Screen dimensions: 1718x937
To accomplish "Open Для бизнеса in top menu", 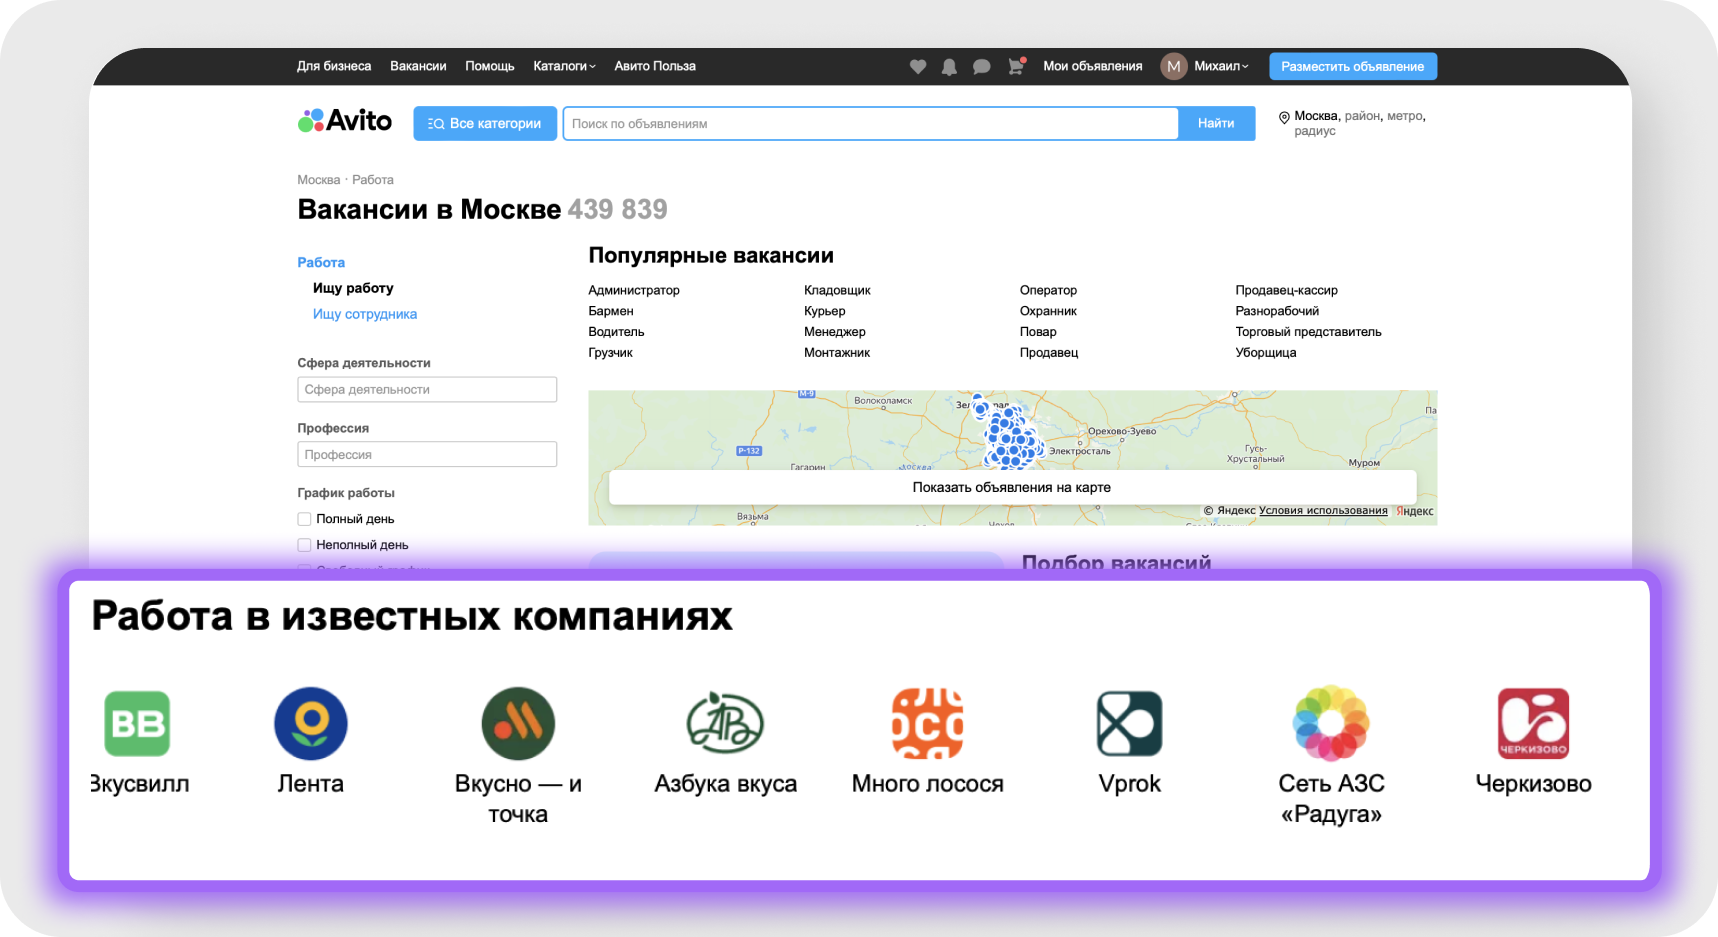I will [x=334, y=66].
